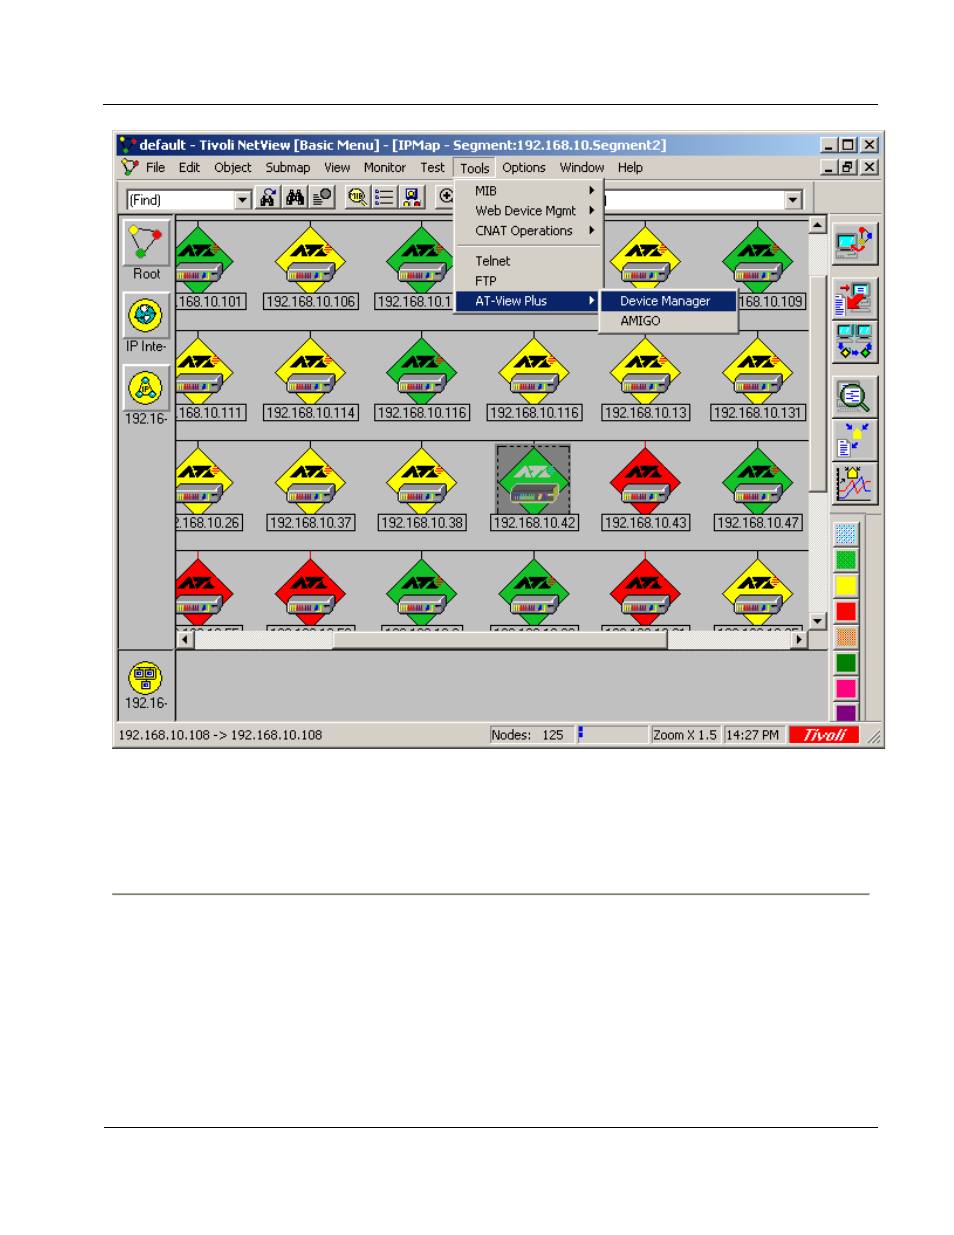
Task: Open the Edit menu
Action: tap(189, 168)
